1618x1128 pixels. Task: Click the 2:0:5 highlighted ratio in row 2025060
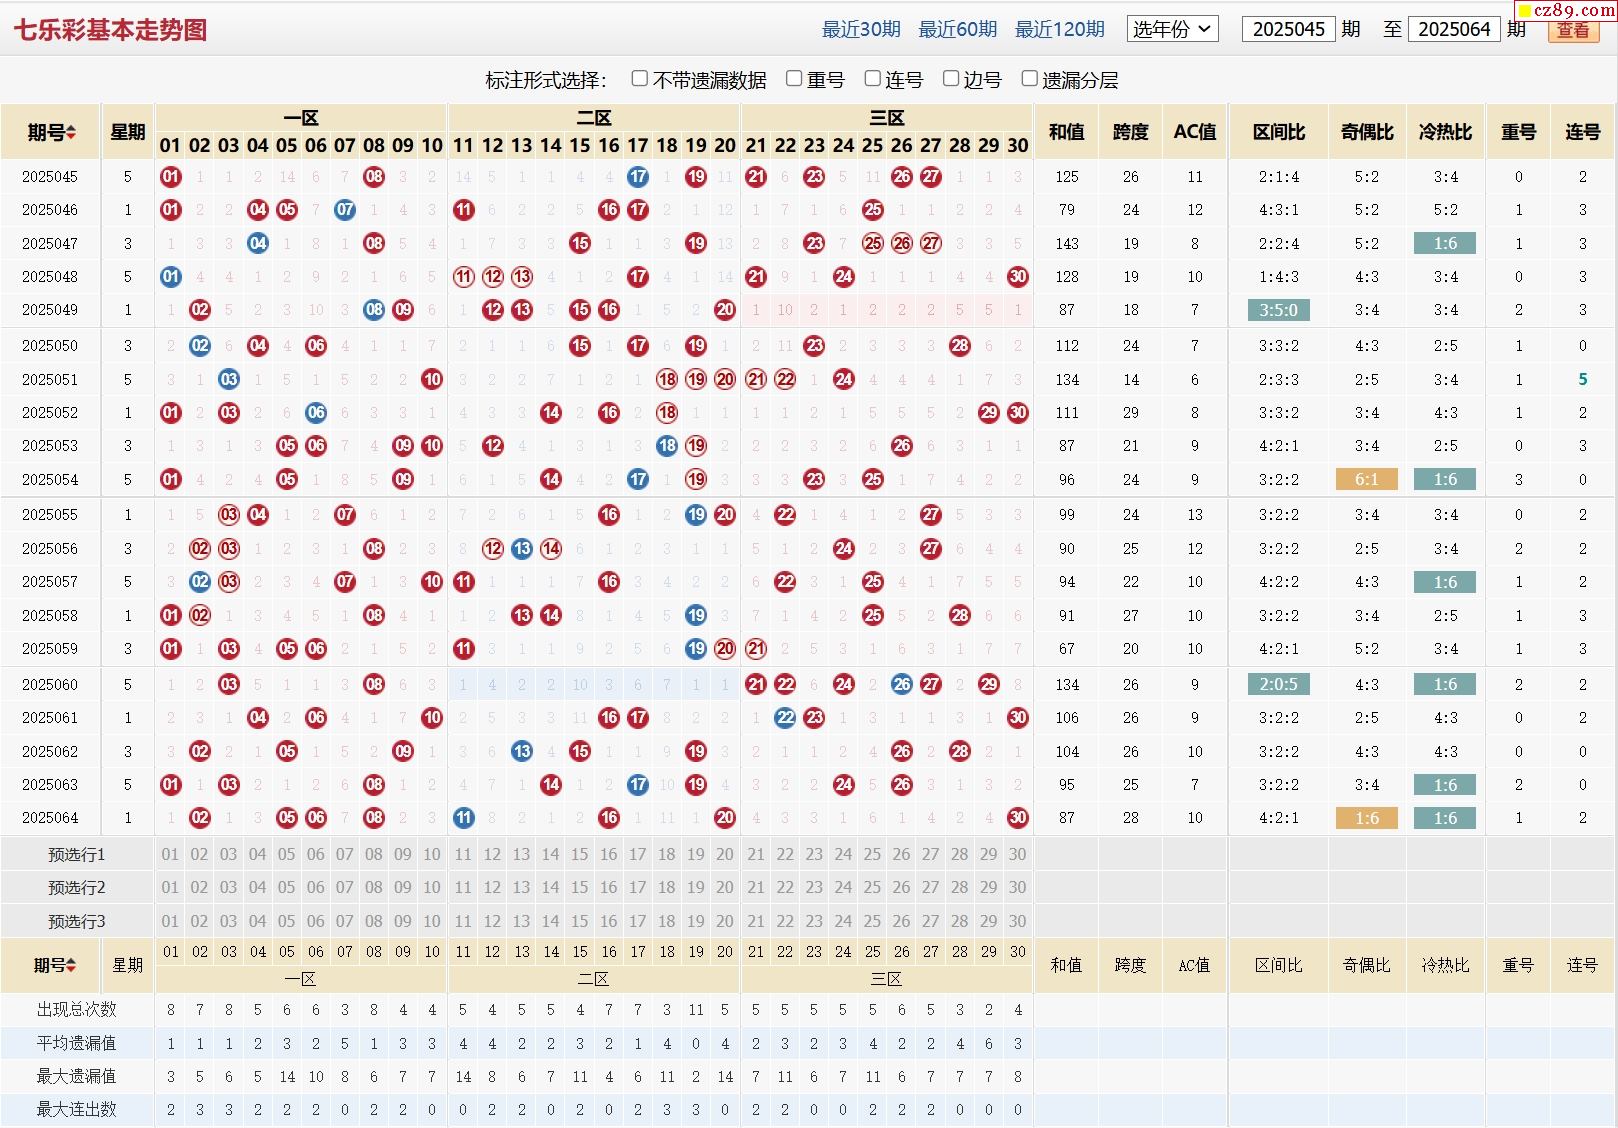1279,685
